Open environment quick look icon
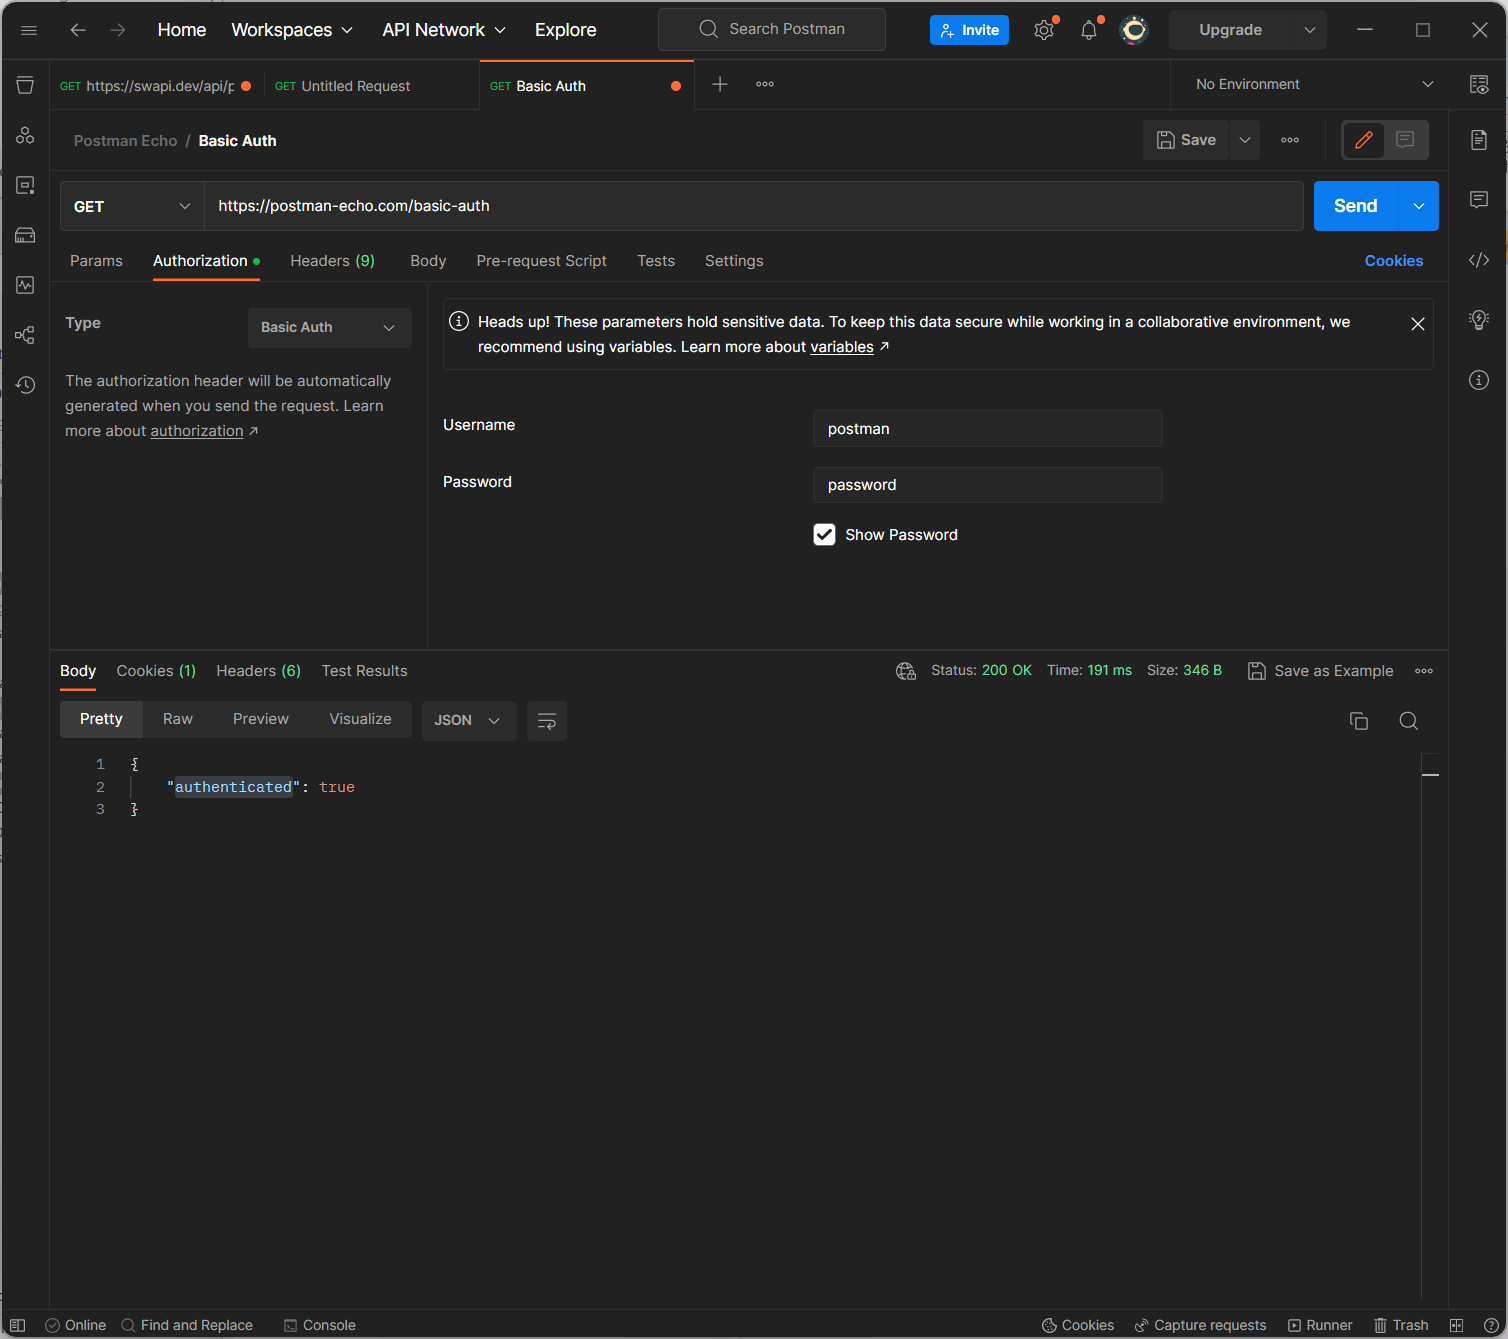The width and height of the screenshot is (1508, 1339). click(1479, 85)
